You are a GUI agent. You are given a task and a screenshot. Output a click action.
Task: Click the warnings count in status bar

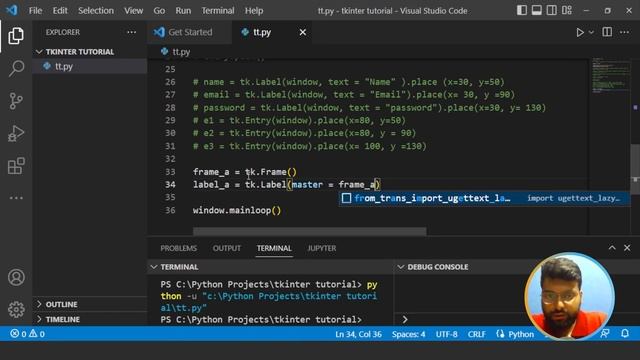(37, 334)
